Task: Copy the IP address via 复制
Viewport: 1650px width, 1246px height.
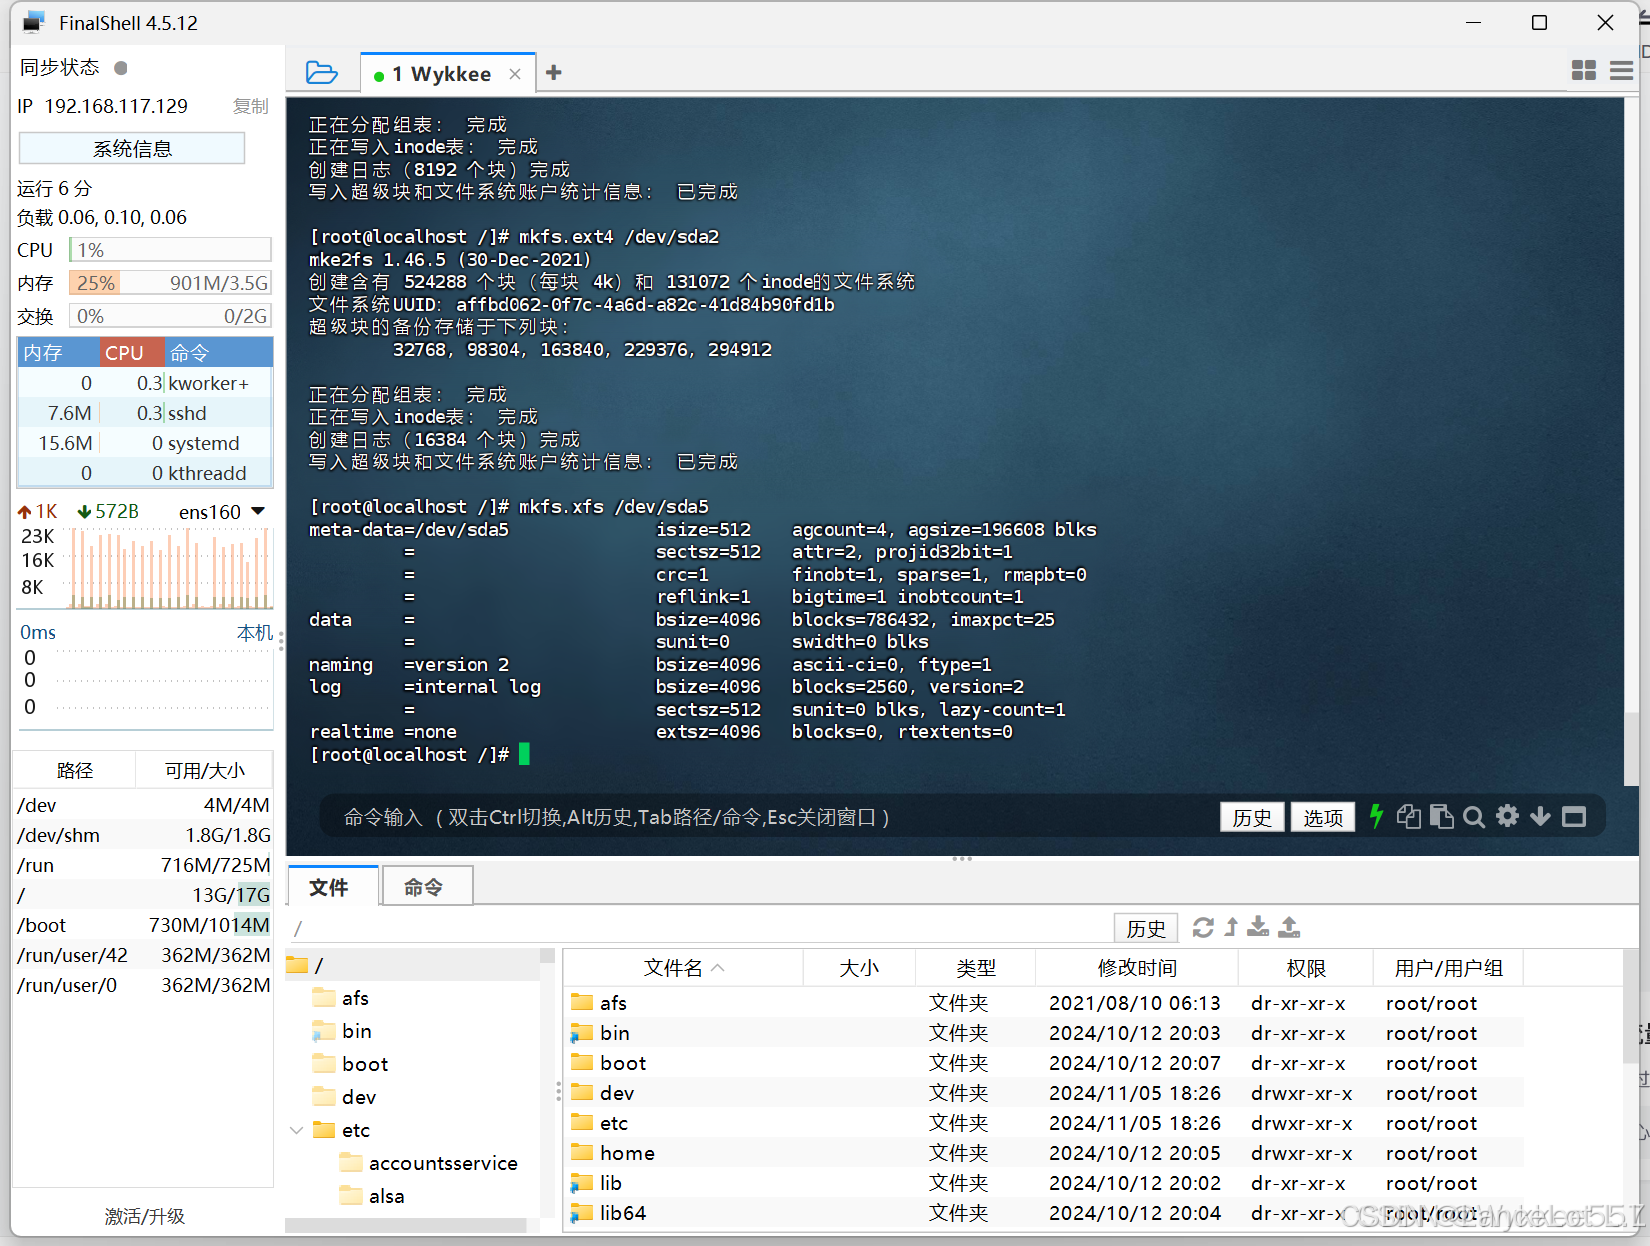Action: click(x=250, y=106)
